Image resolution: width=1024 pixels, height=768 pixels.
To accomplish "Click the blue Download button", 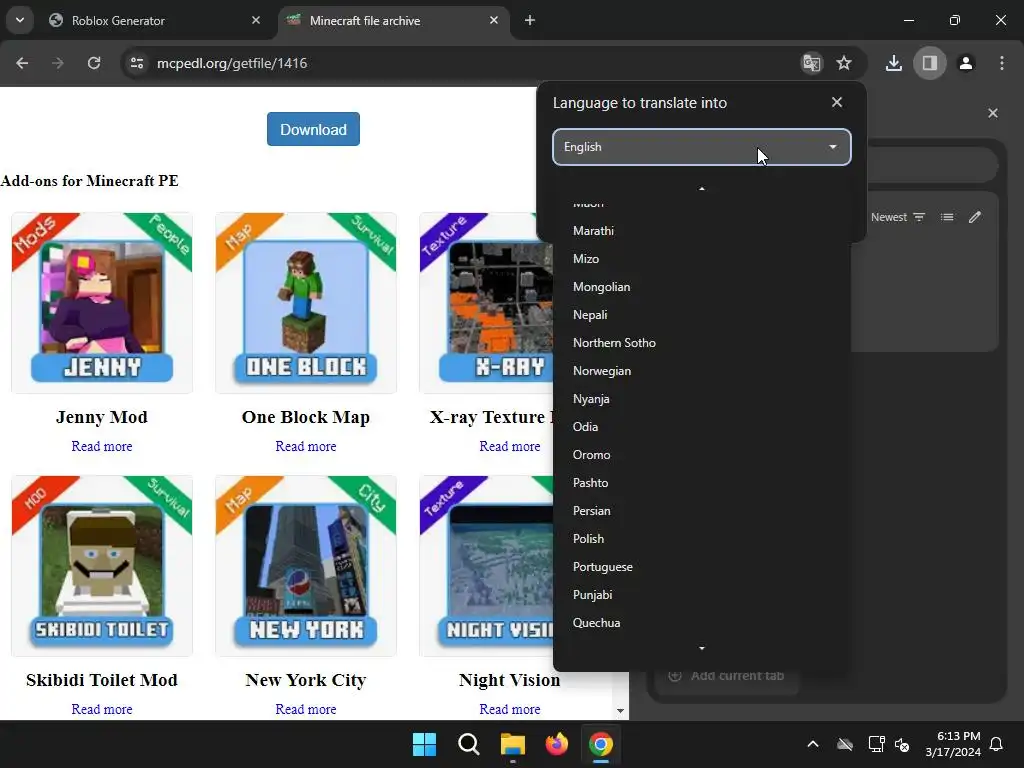I will point(313,129).
